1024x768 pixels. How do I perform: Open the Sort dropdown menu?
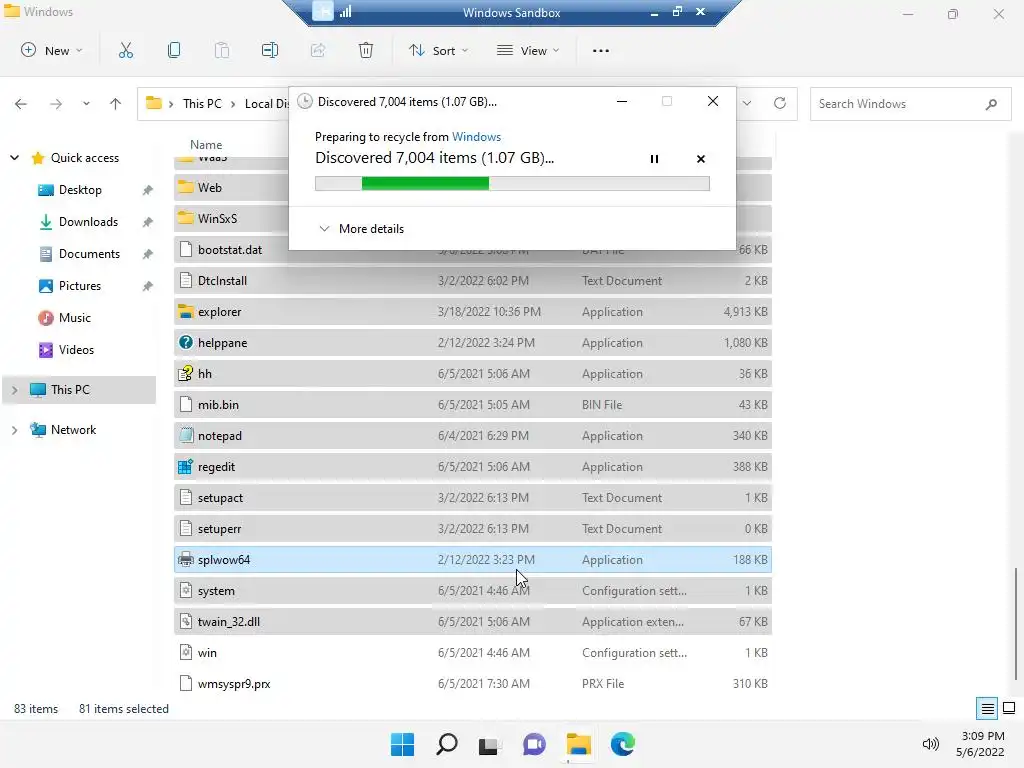click(x=438, y=50)
